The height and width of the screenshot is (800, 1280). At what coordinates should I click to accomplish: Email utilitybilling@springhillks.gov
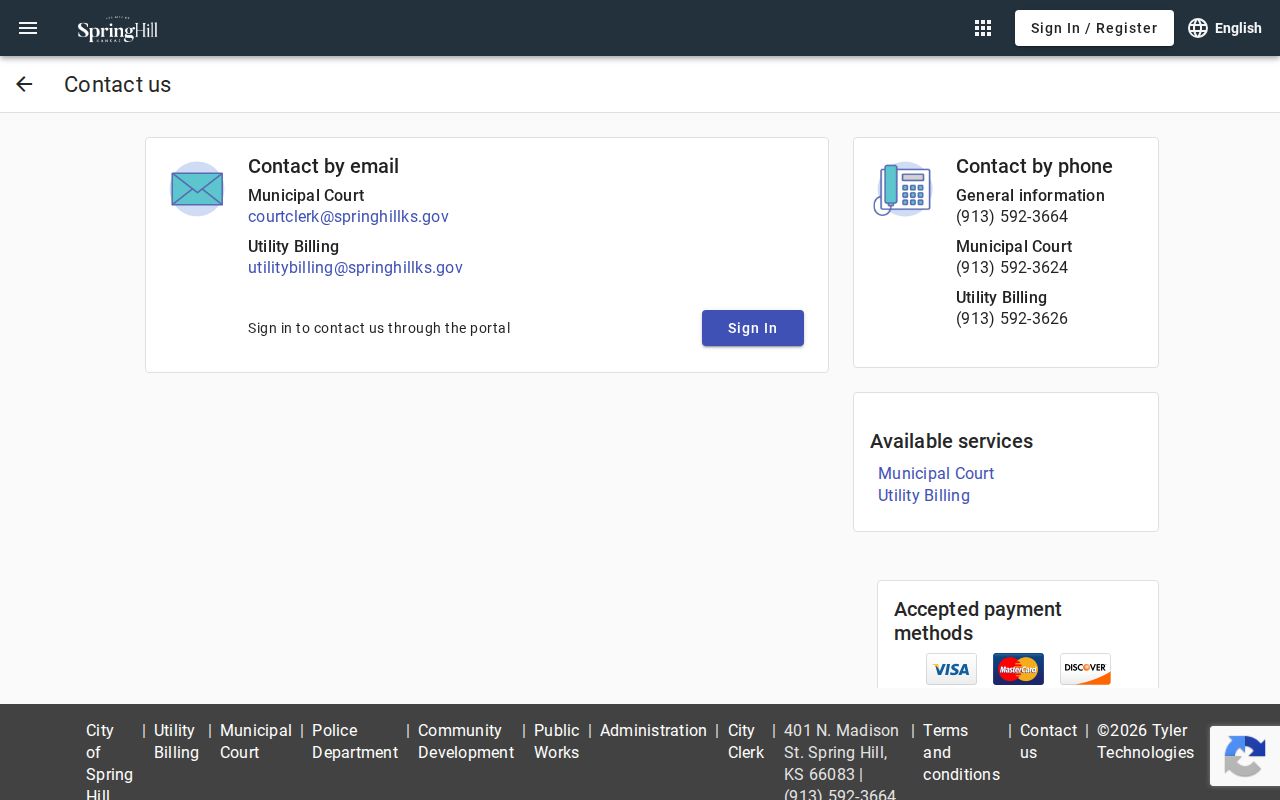pyautogui.click(x=355, y=267)
